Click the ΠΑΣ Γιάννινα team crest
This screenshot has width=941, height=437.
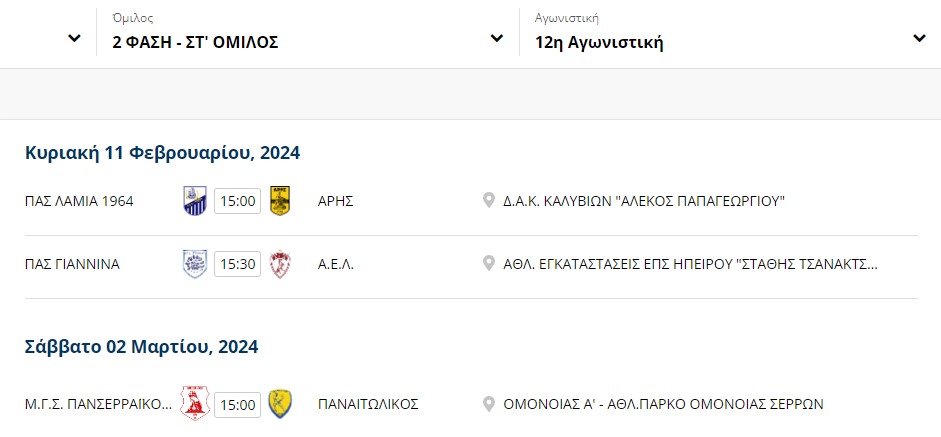pyautogui.click(x=195, y=264)
